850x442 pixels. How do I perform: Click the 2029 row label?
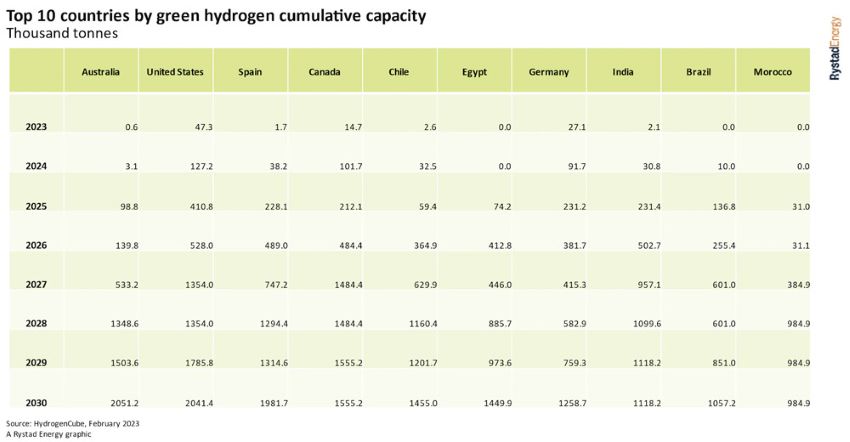(36, 362)
